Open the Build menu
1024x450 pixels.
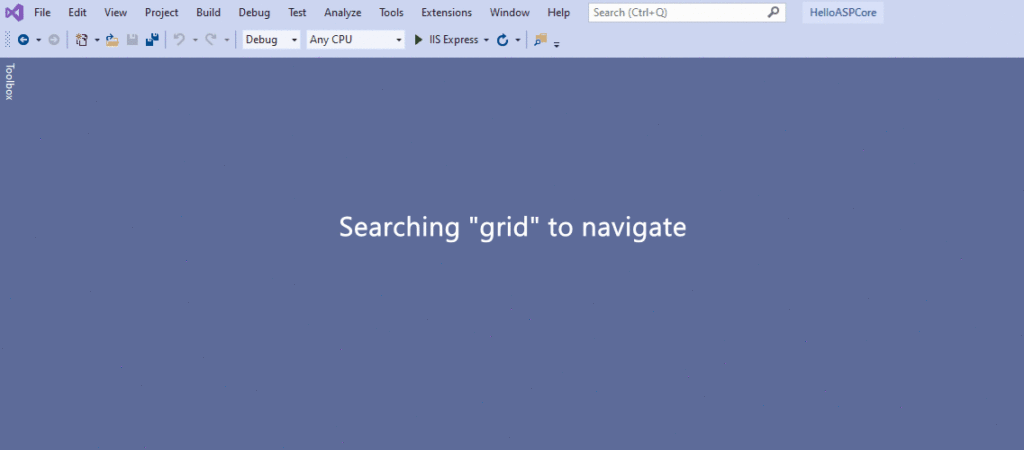click(x=208, y=12)
